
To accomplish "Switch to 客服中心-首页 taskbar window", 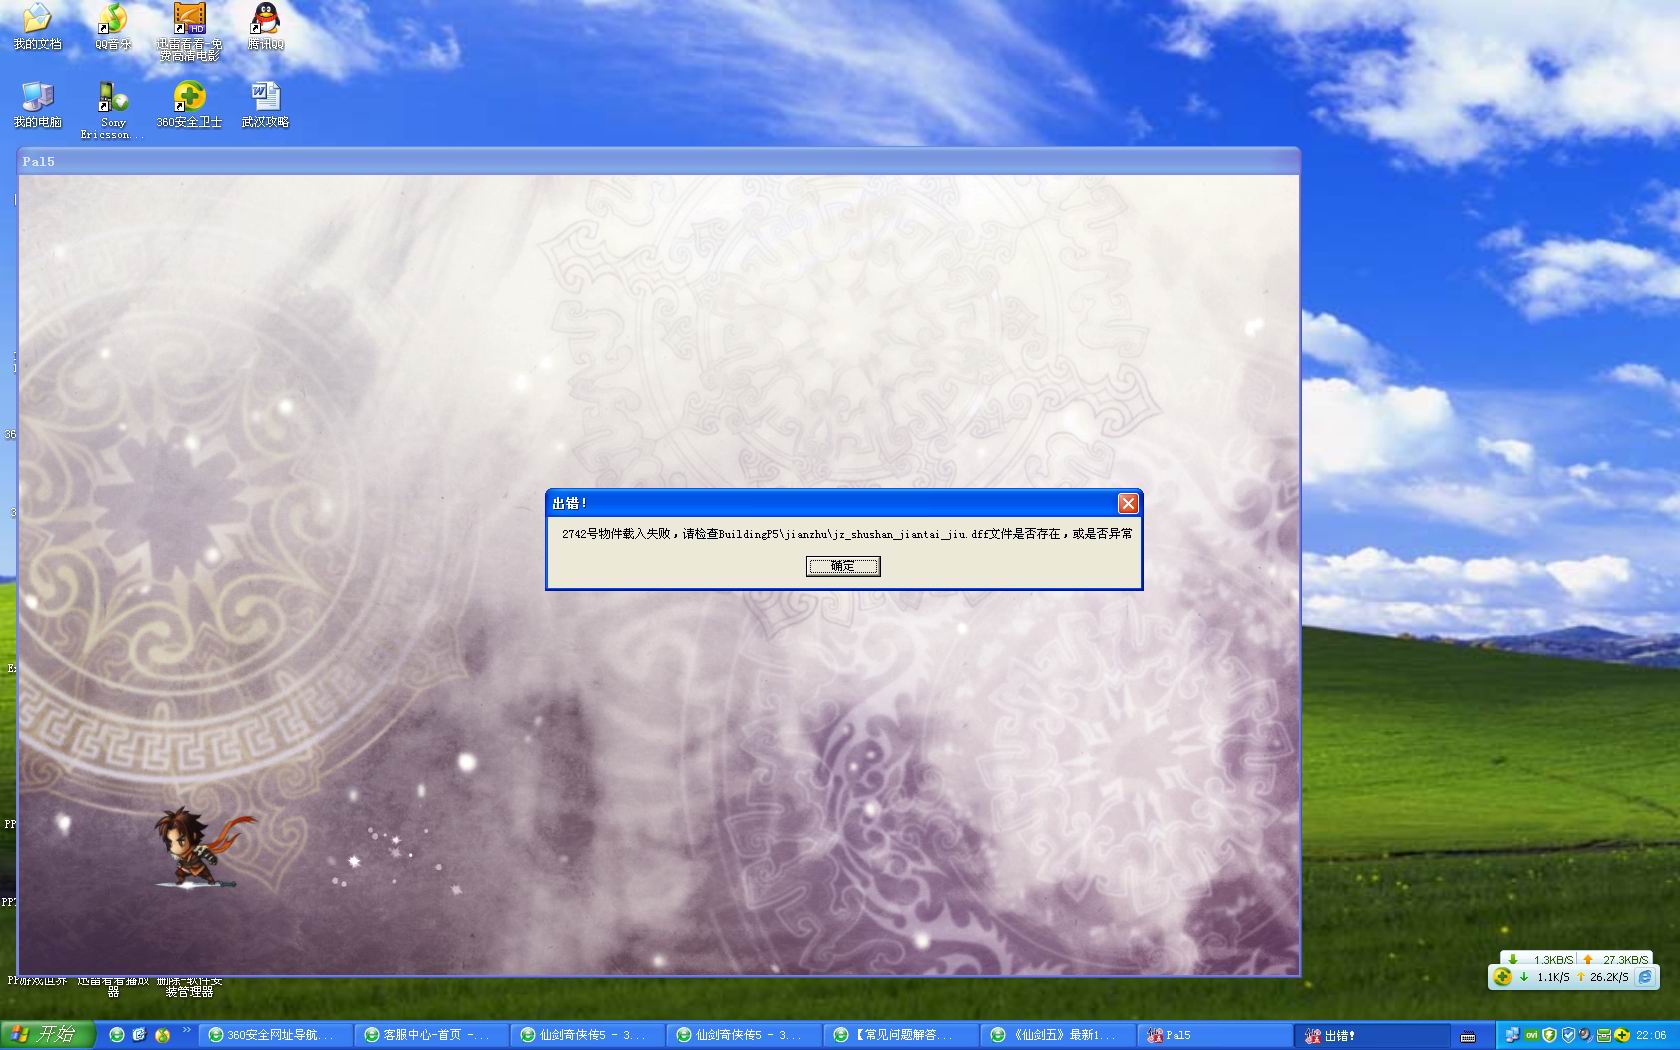I will click(x=432, y=1035).
